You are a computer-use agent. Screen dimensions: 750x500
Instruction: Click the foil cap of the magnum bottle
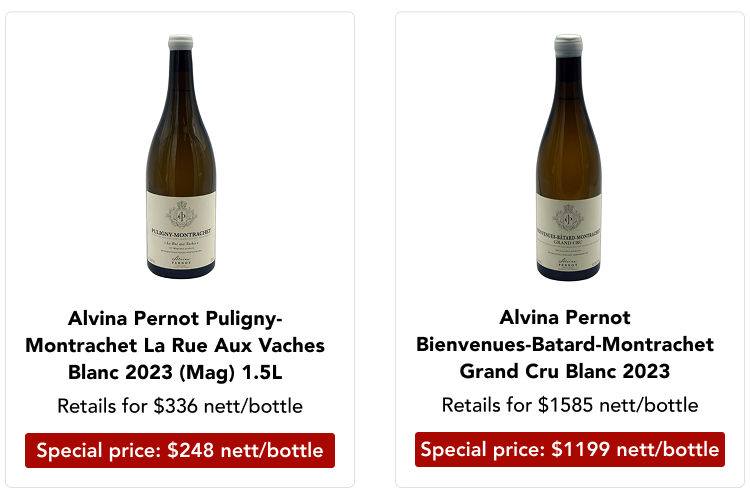point(180,43)
